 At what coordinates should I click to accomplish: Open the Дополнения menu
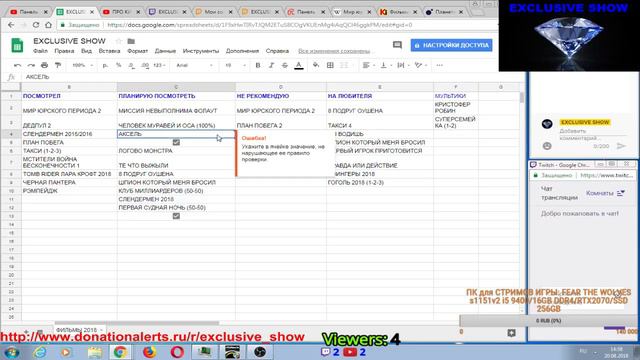point(242,51)
